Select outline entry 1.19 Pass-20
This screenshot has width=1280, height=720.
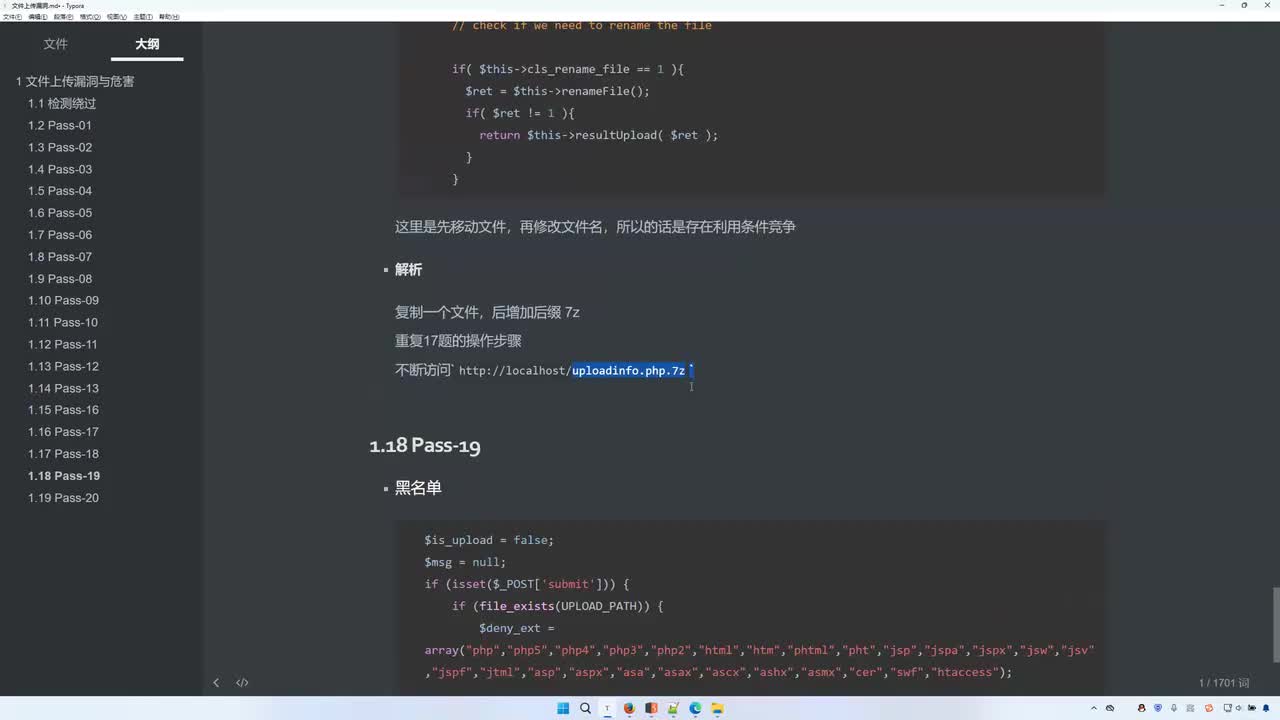[63, 498]
